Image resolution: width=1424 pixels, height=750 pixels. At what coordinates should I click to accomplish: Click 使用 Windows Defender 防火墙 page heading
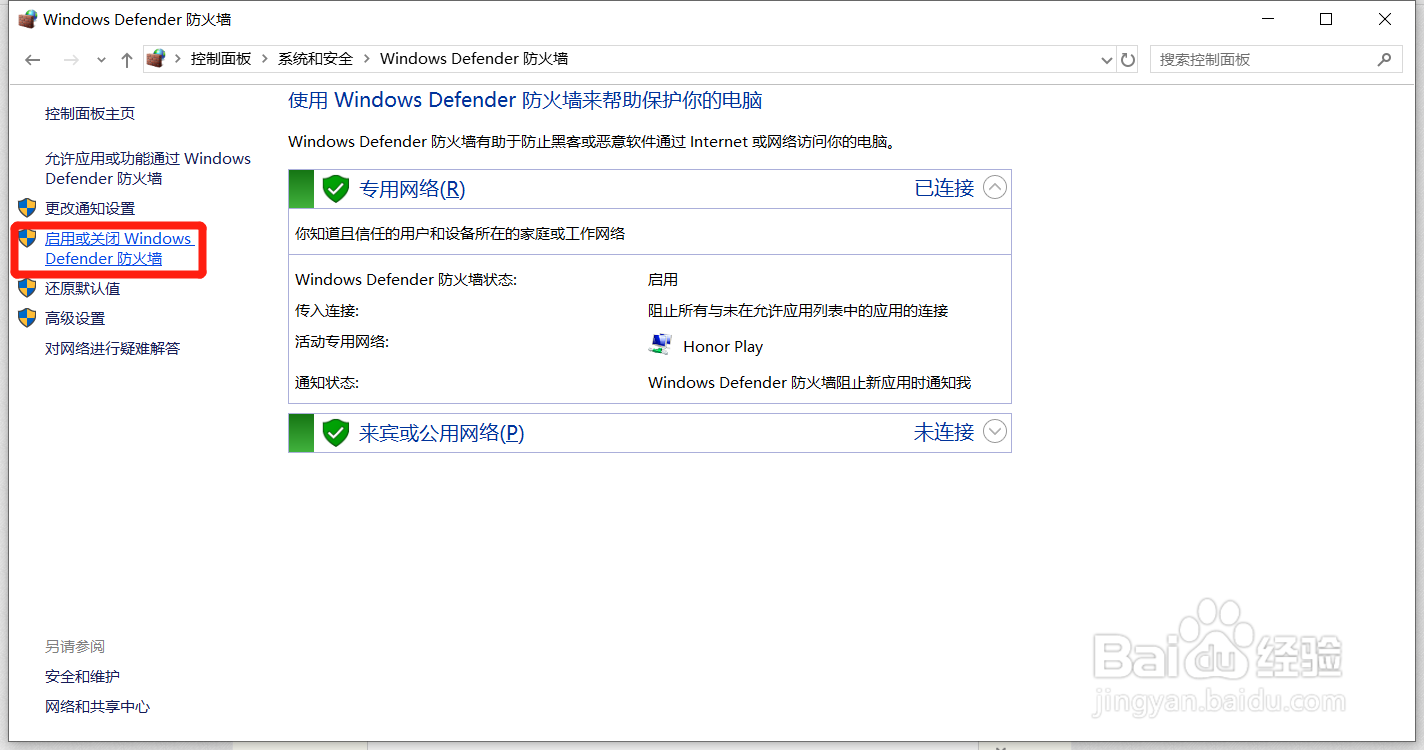[x=525, y=100]
